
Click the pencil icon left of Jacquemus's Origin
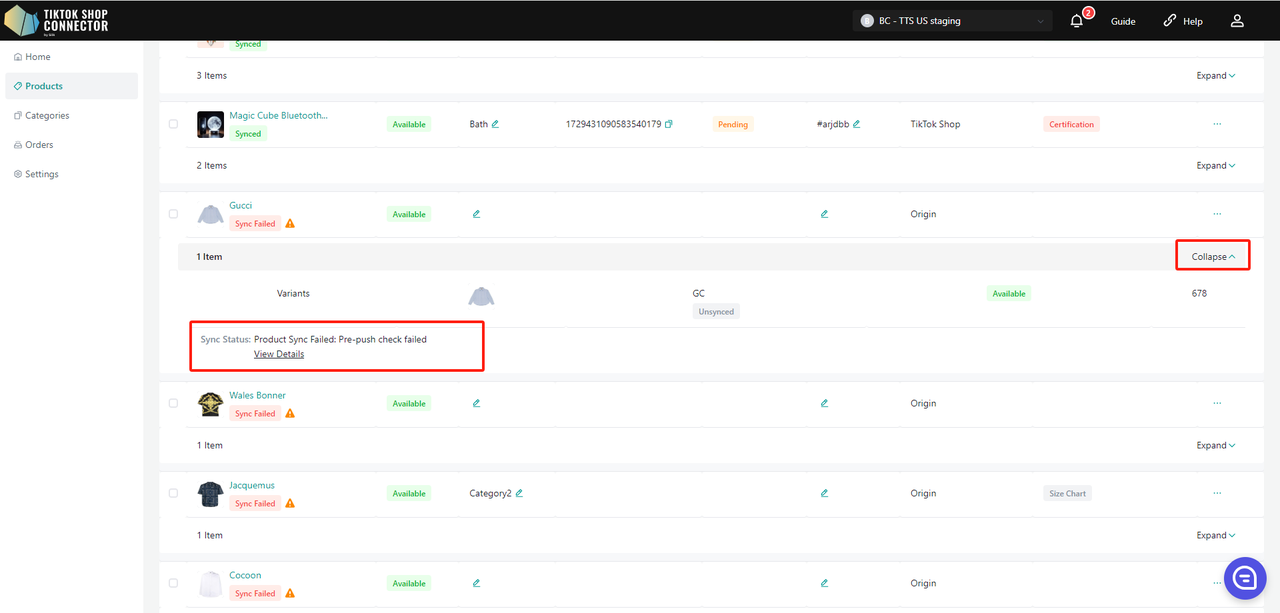pos(824,493)
